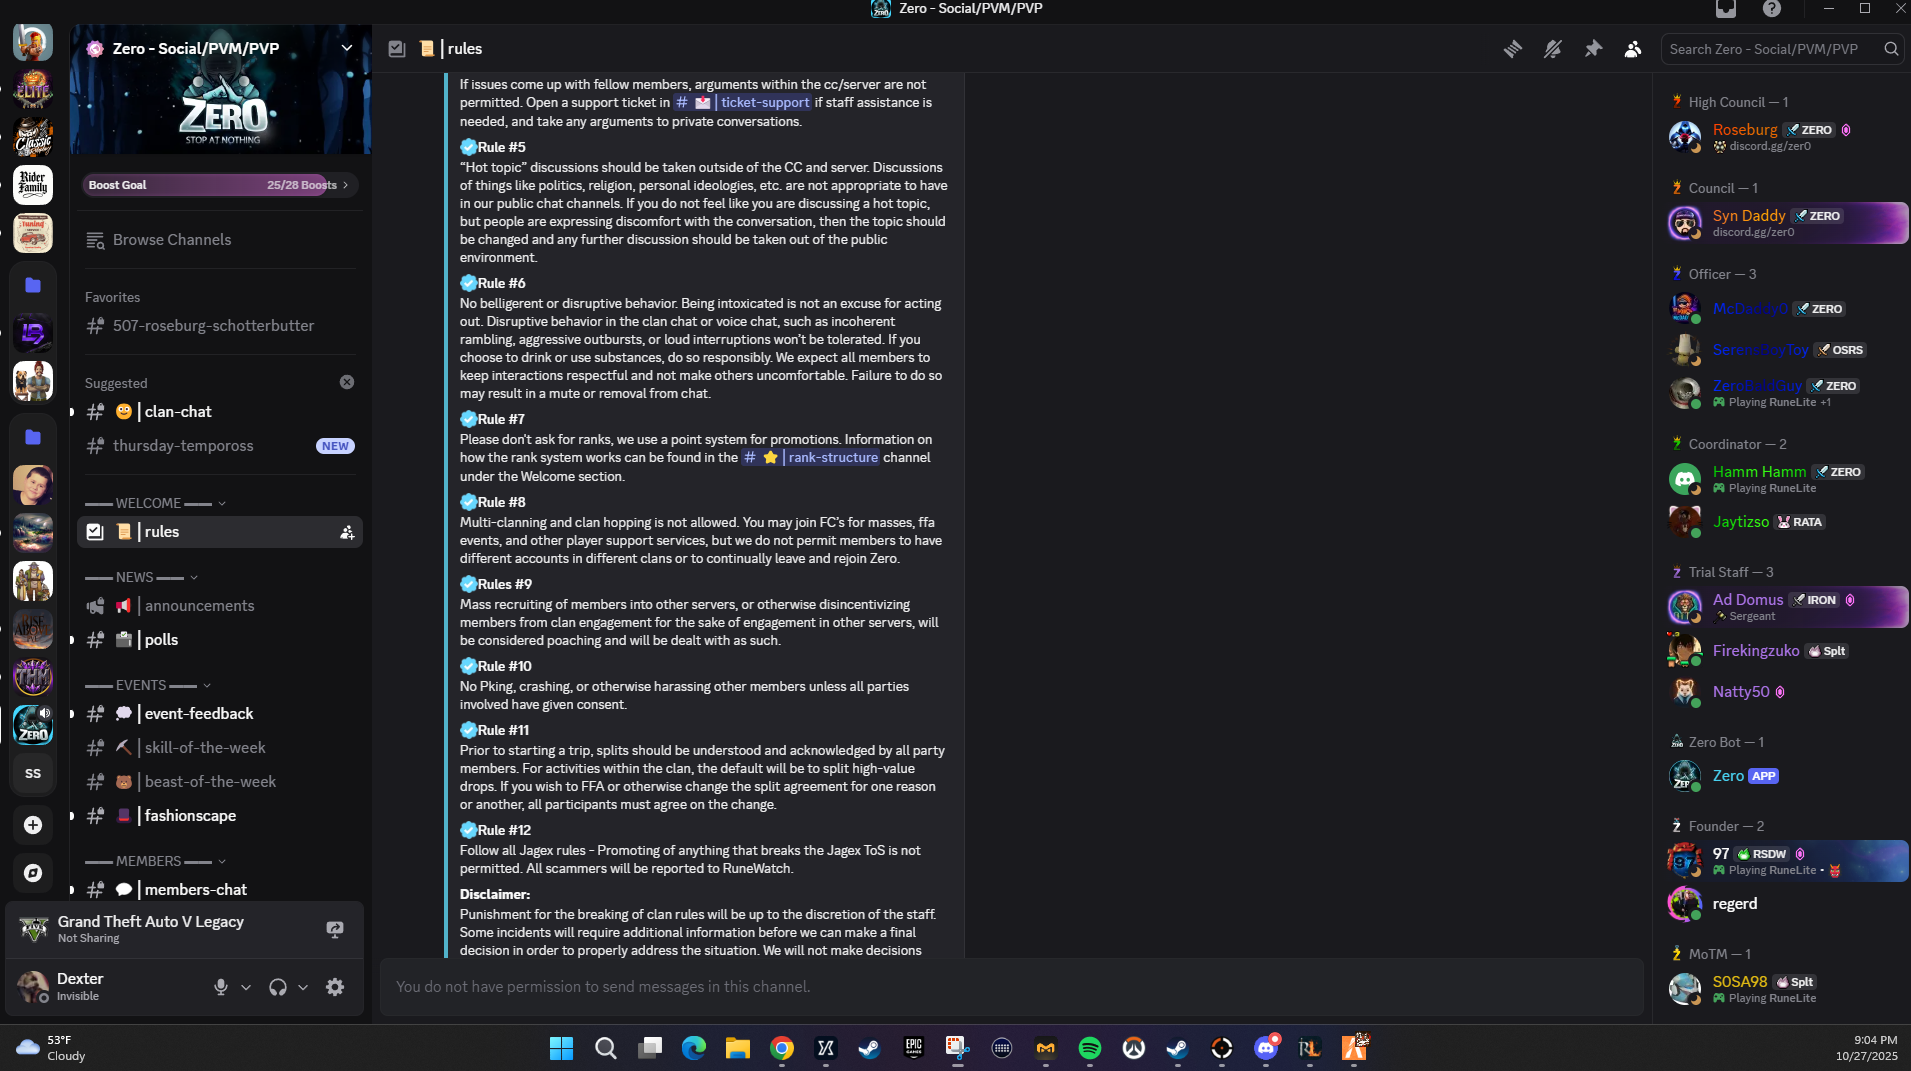Image resolution: width=1911 pixels, height=1071 pixels.
Task: Click the notification settings bell icon
Action: (1552, 49)
